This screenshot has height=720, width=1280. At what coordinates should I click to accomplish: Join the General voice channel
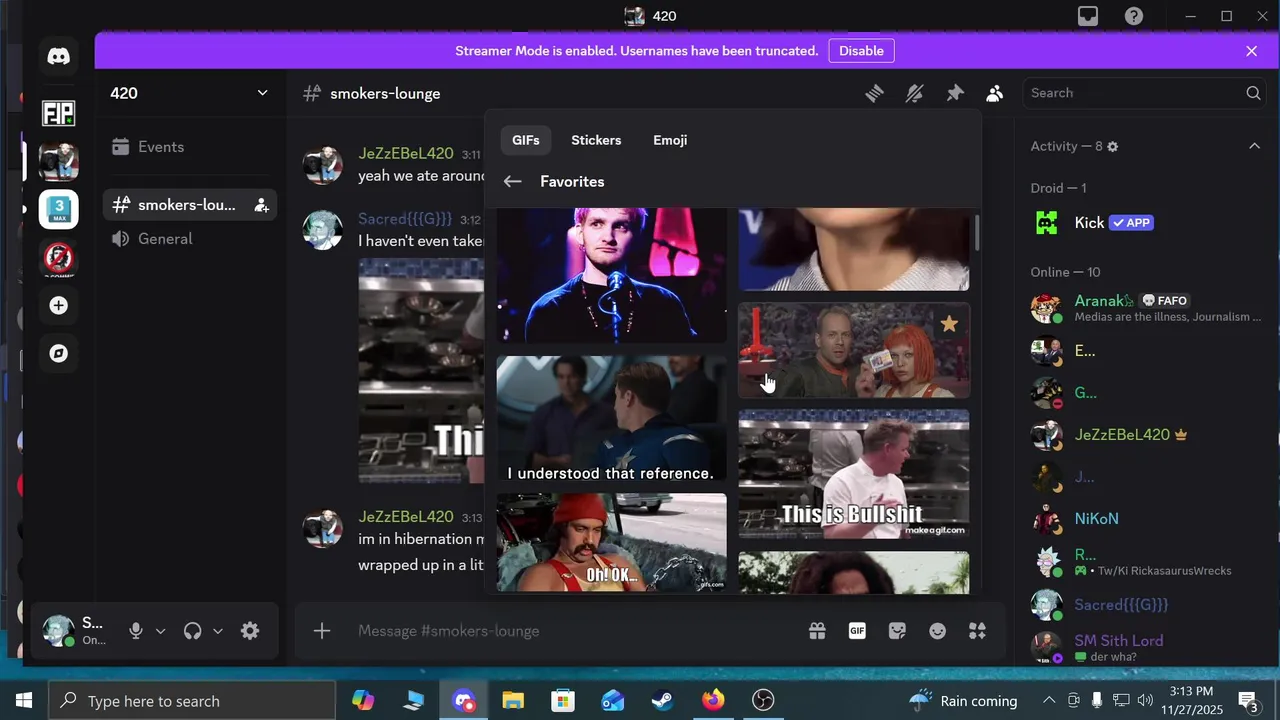190,239
